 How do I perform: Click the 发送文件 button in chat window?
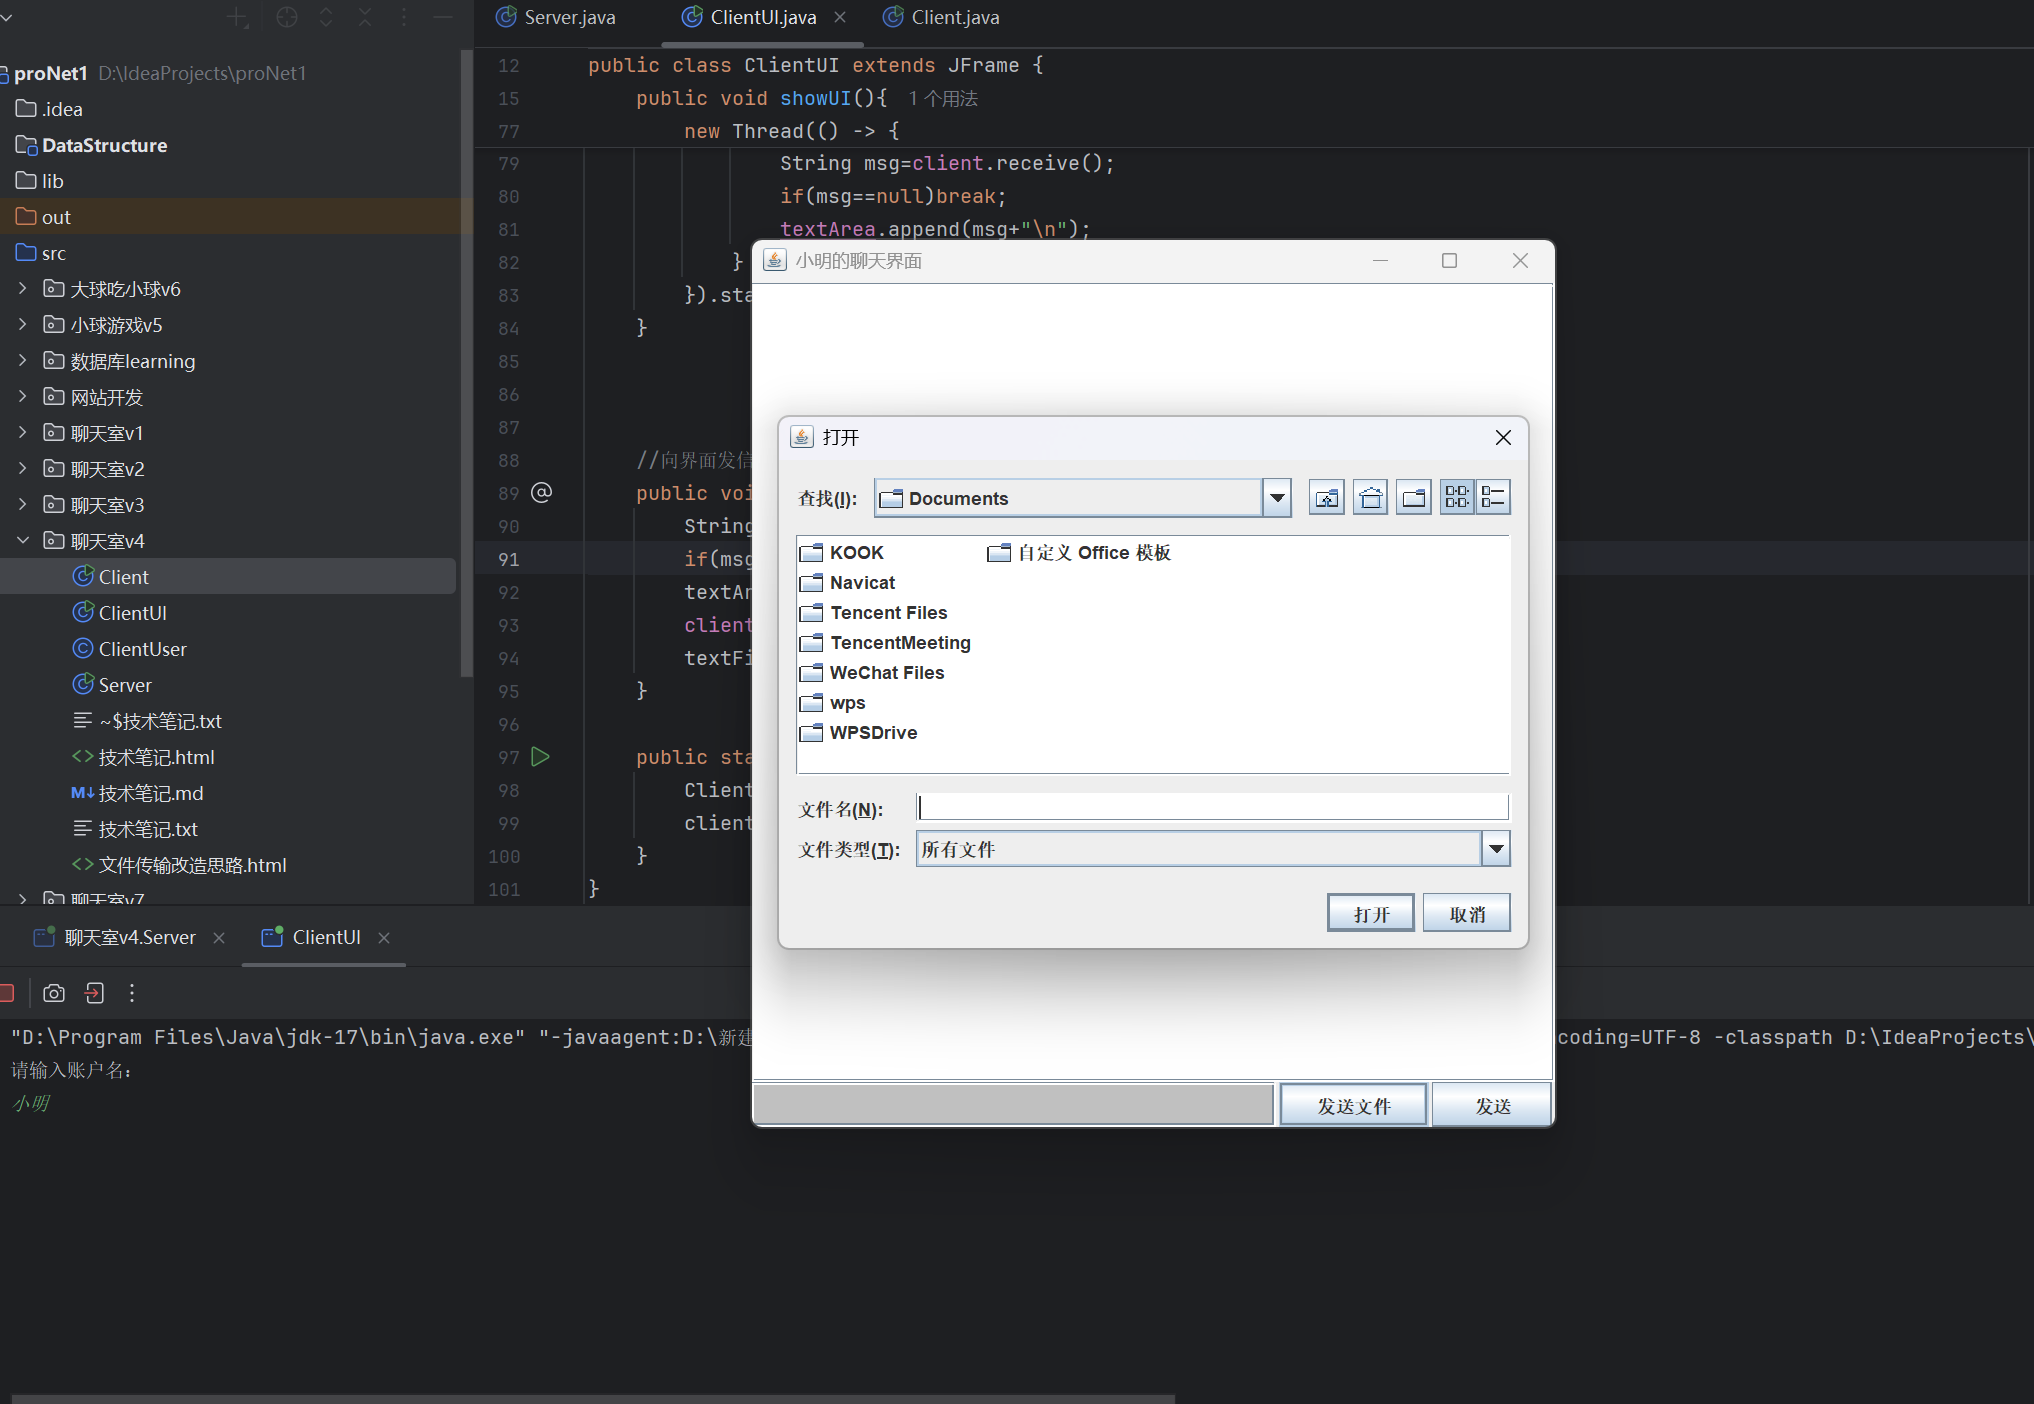tap(1353, 1105)
